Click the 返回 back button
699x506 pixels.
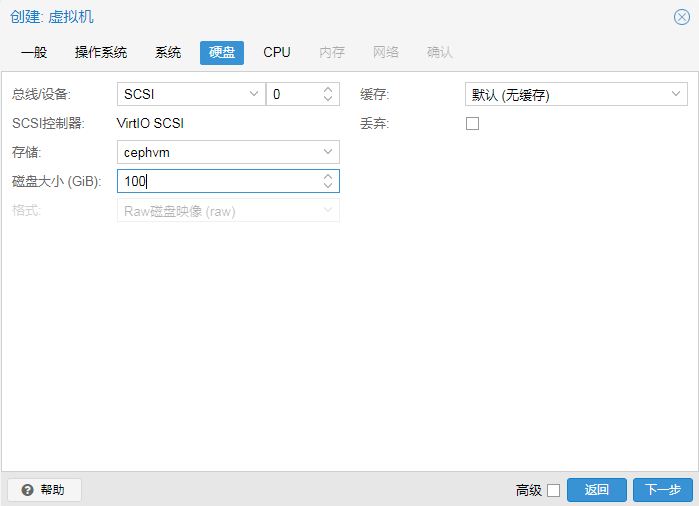pos(597,490)
